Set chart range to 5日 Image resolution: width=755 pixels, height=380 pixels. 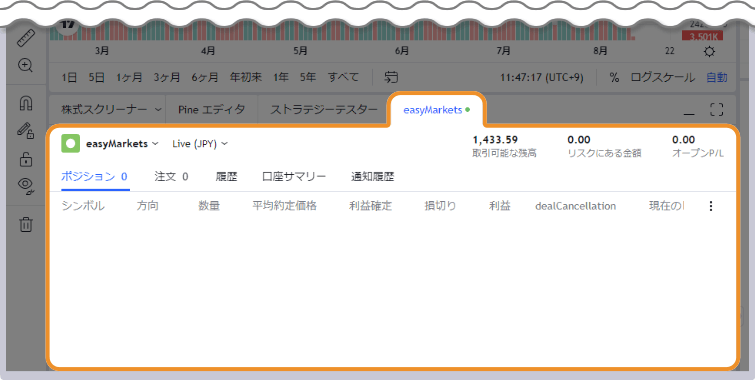pos(96,78)
